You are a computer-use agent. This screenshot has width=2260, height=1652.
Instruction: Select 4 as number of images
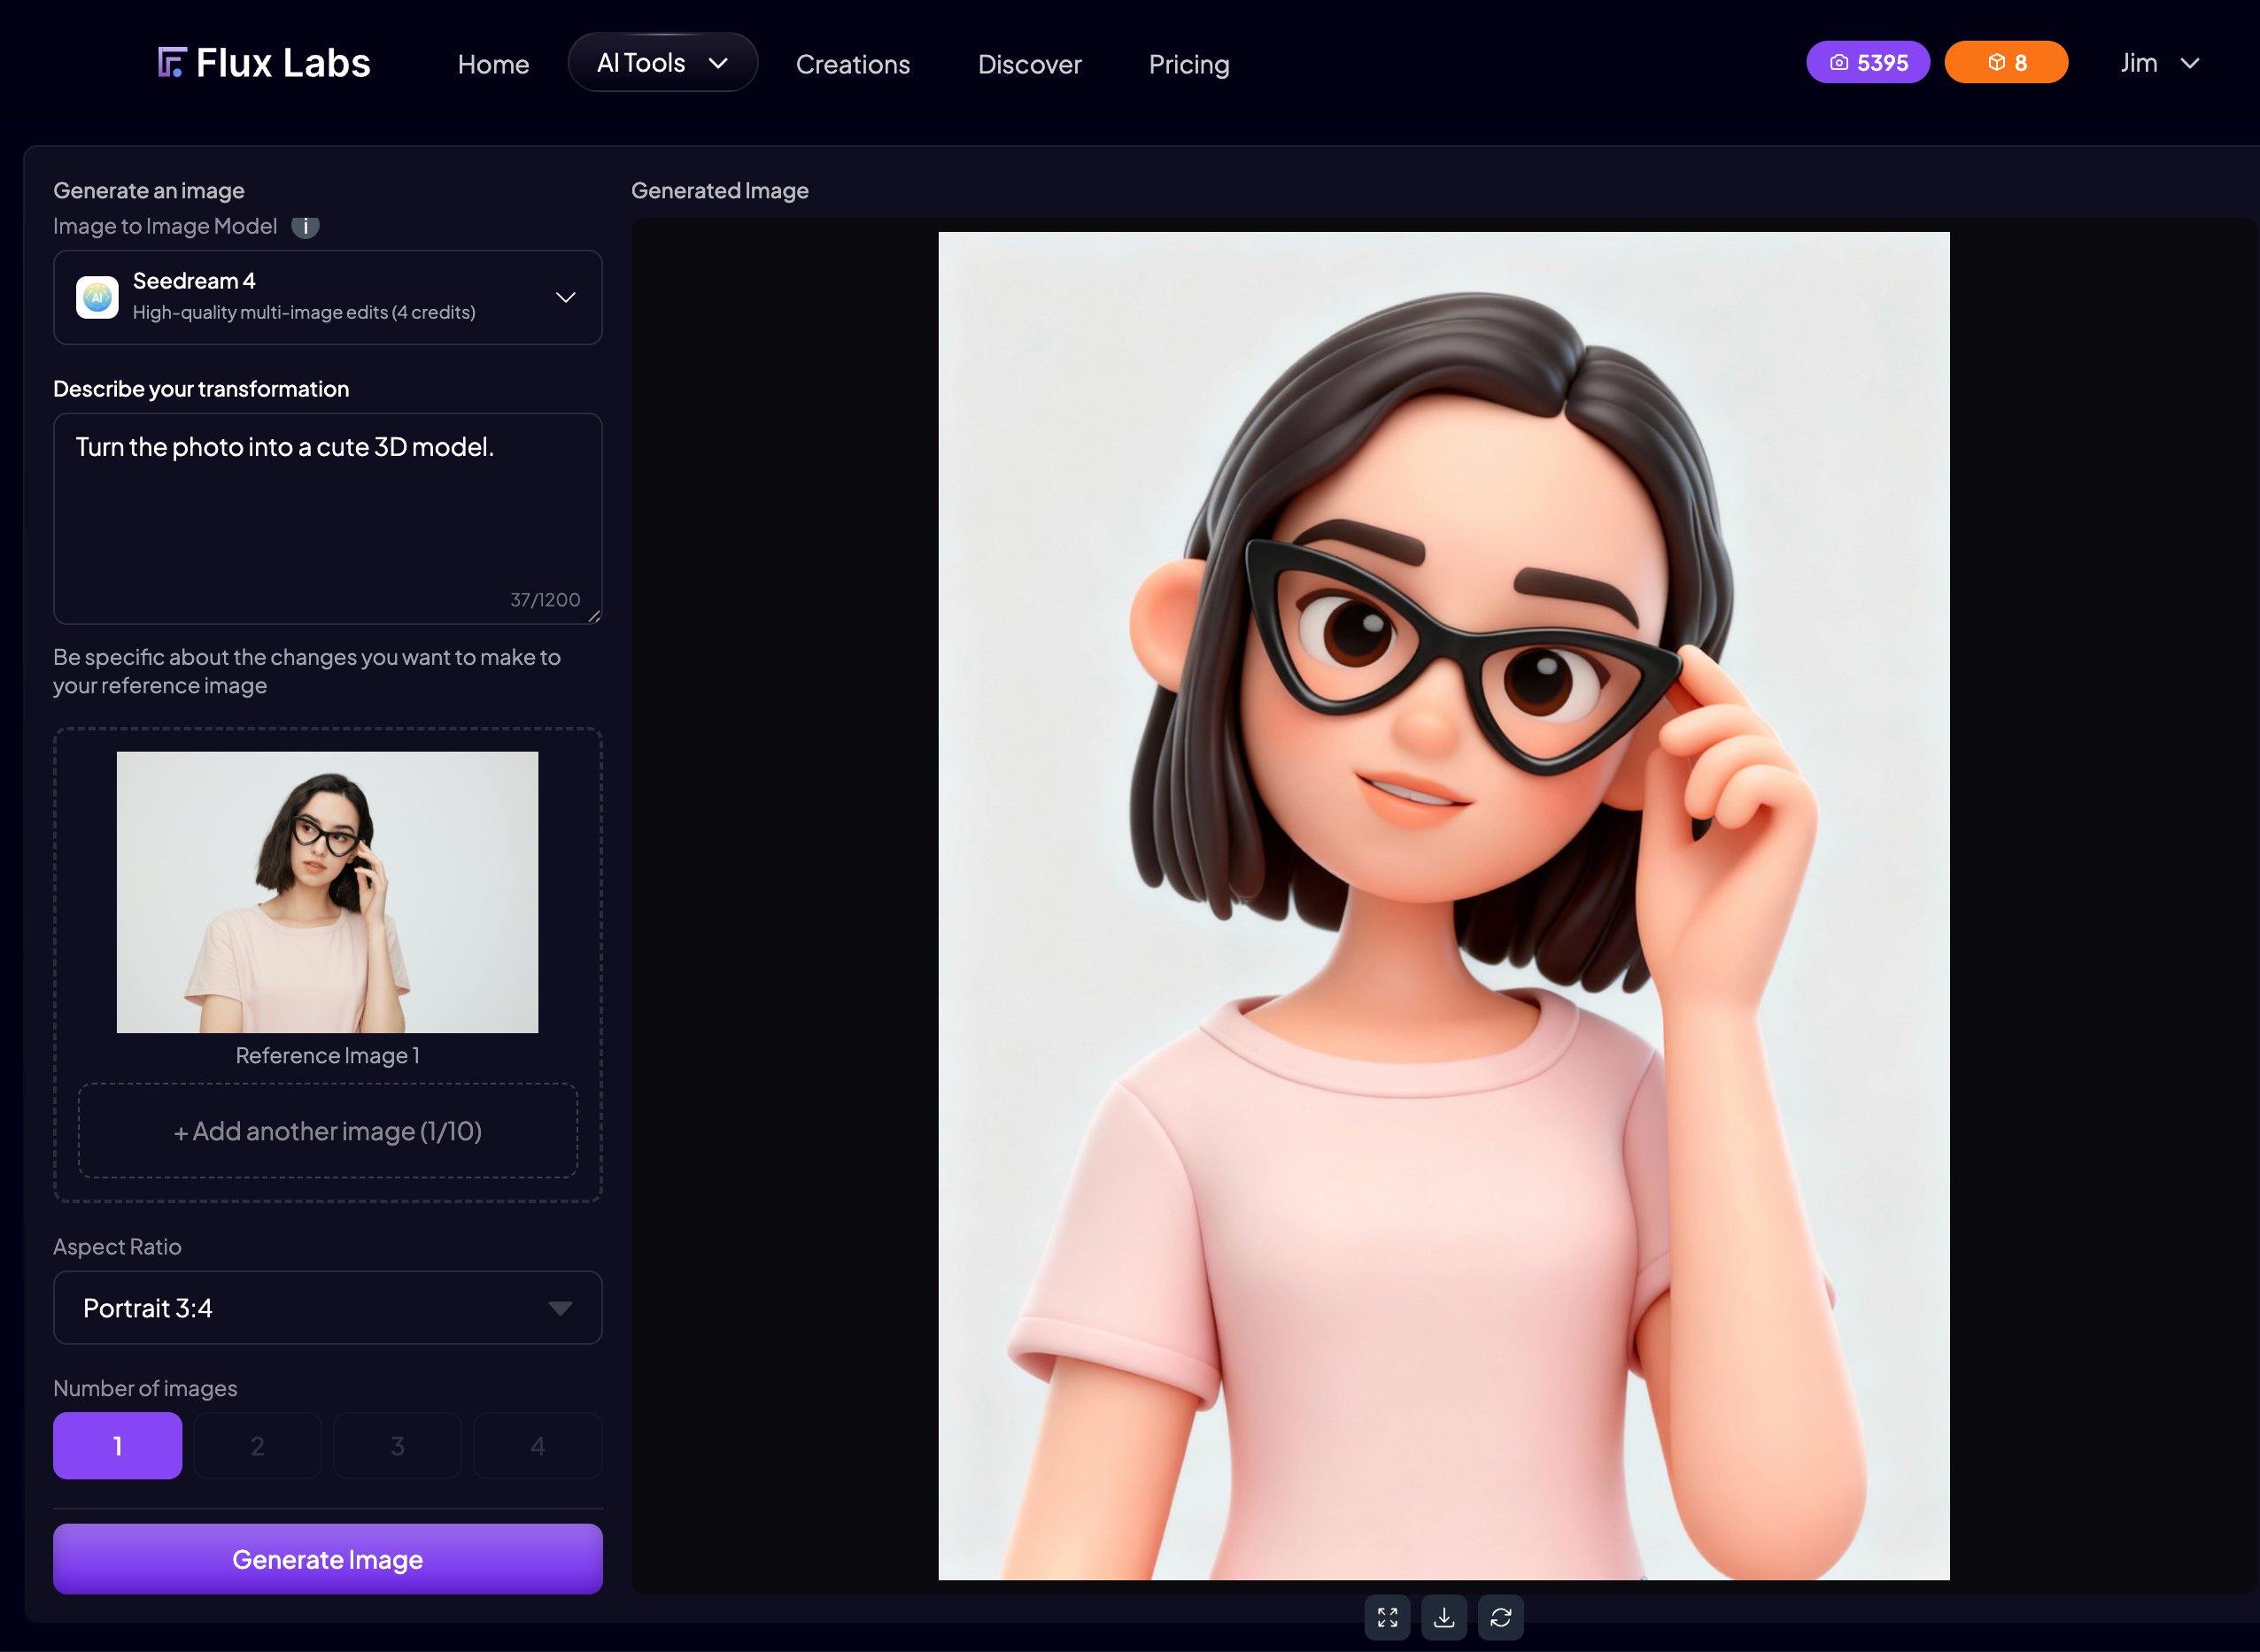click(537, 1445)
